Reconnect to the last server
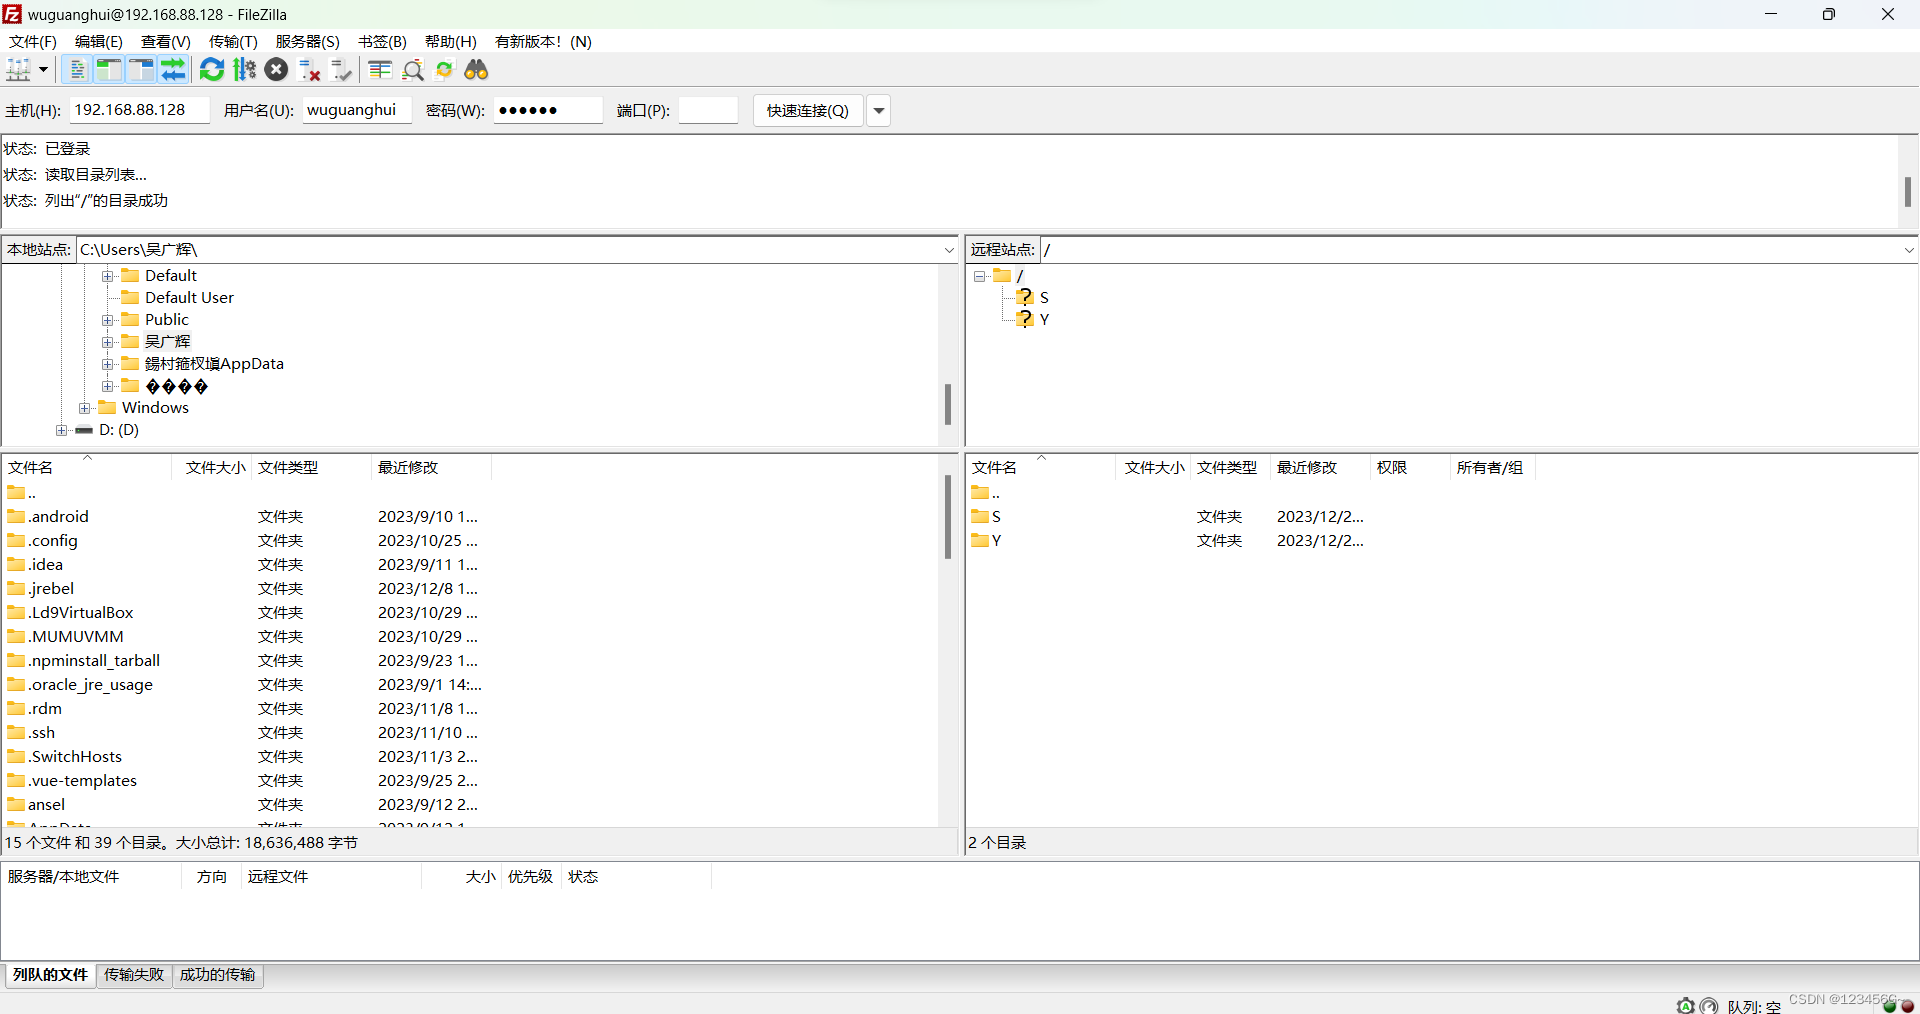The width and height of the screenshot is (1920, 1014). pos(342,70)
